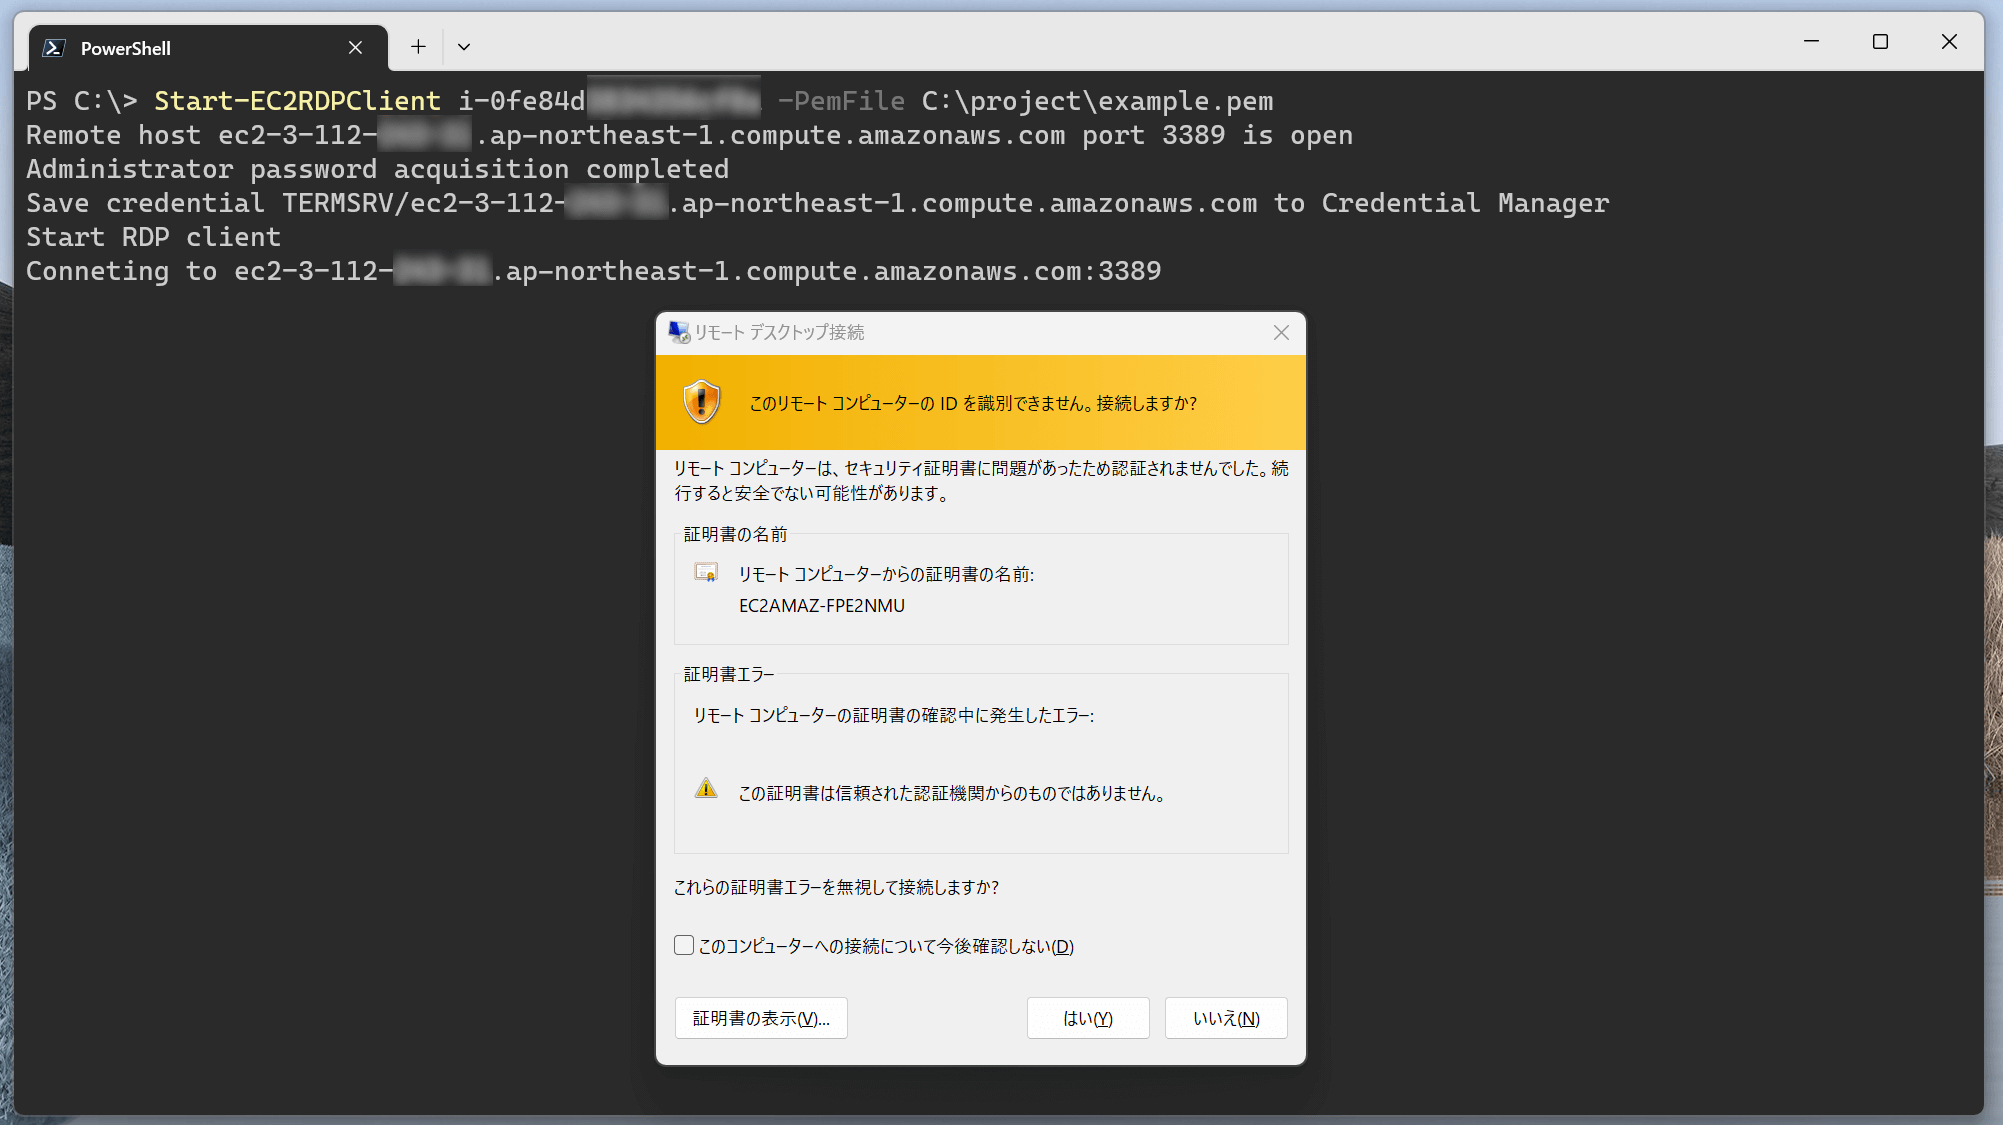2003x1125 pixels.
Task: Click the certificate icon near name label
Action: [x=706, y=573]
